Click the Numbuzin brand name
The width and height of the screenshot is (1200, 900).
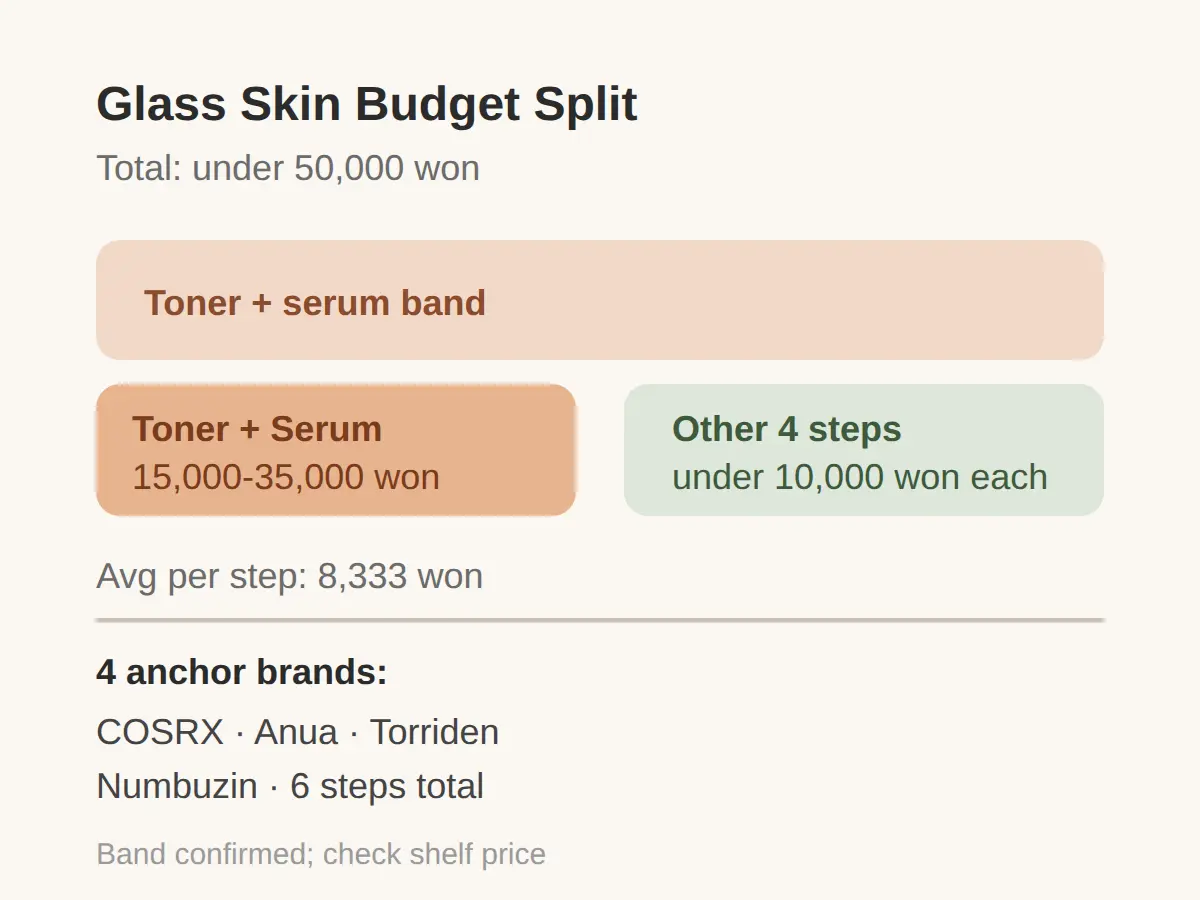tap(177, 786)
